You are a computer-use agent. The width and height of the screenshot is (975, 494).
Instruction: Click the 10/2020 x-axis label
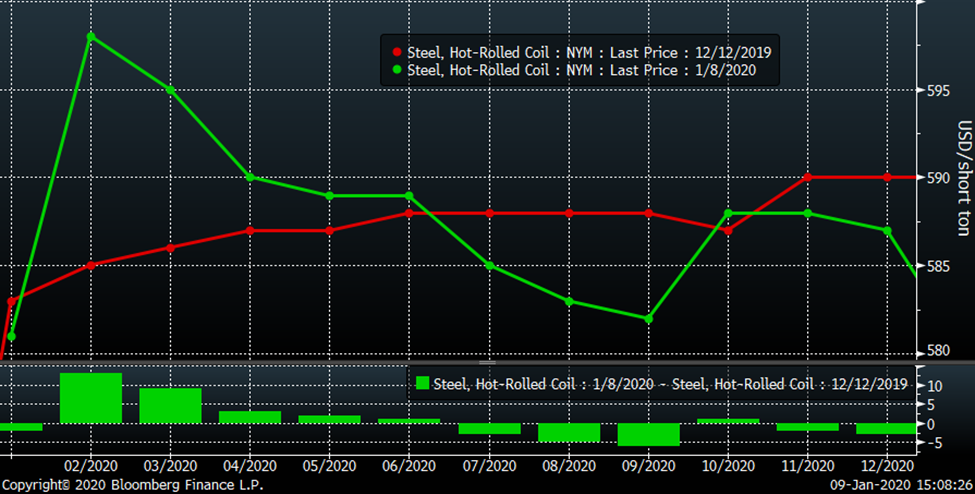[x=727, y=465]
